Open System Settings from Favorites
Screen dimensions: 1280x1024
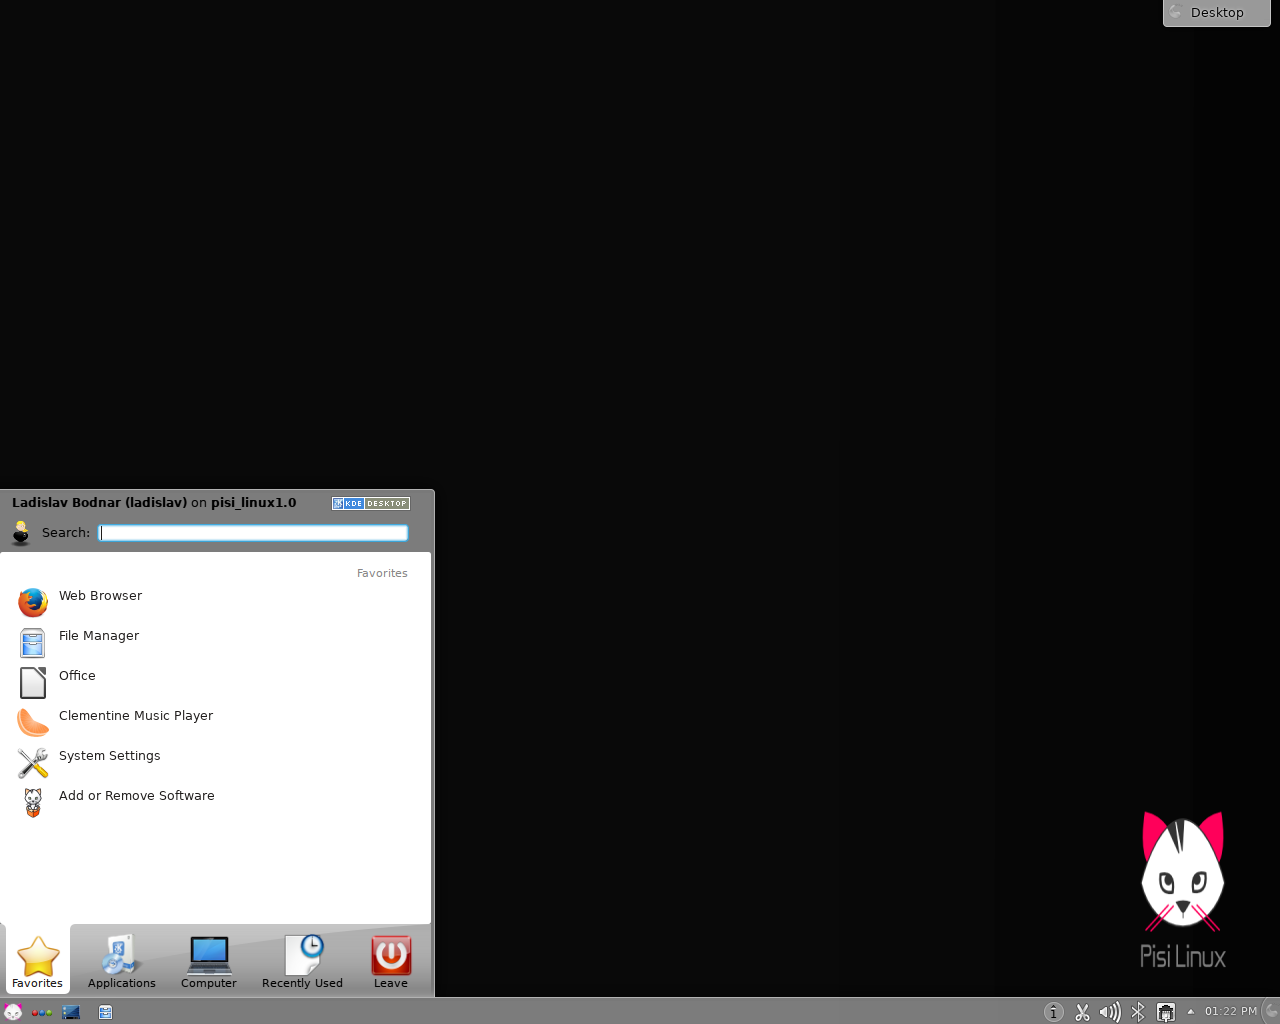(x=215, y=762)
